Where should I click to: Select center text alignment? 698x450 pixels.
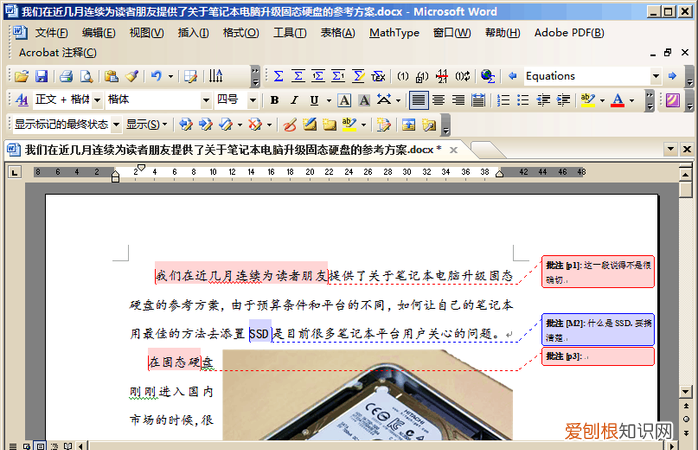pos(438,100)
